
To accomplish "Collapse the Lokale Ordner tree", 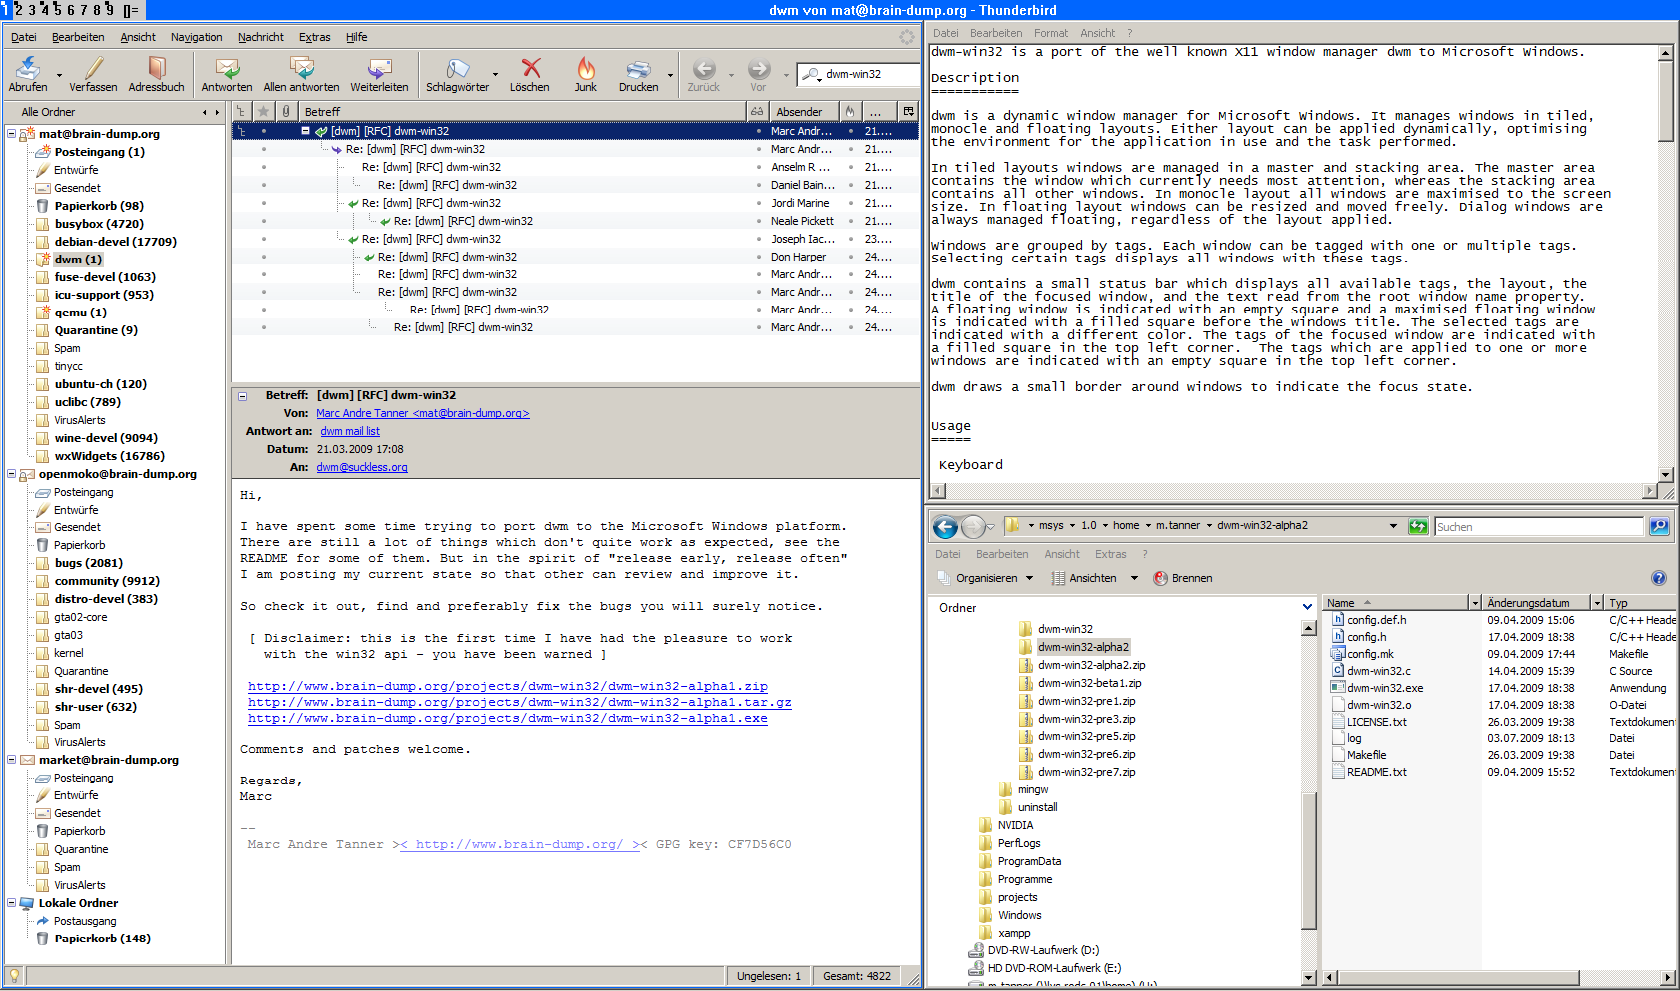I will click(12, 903).
